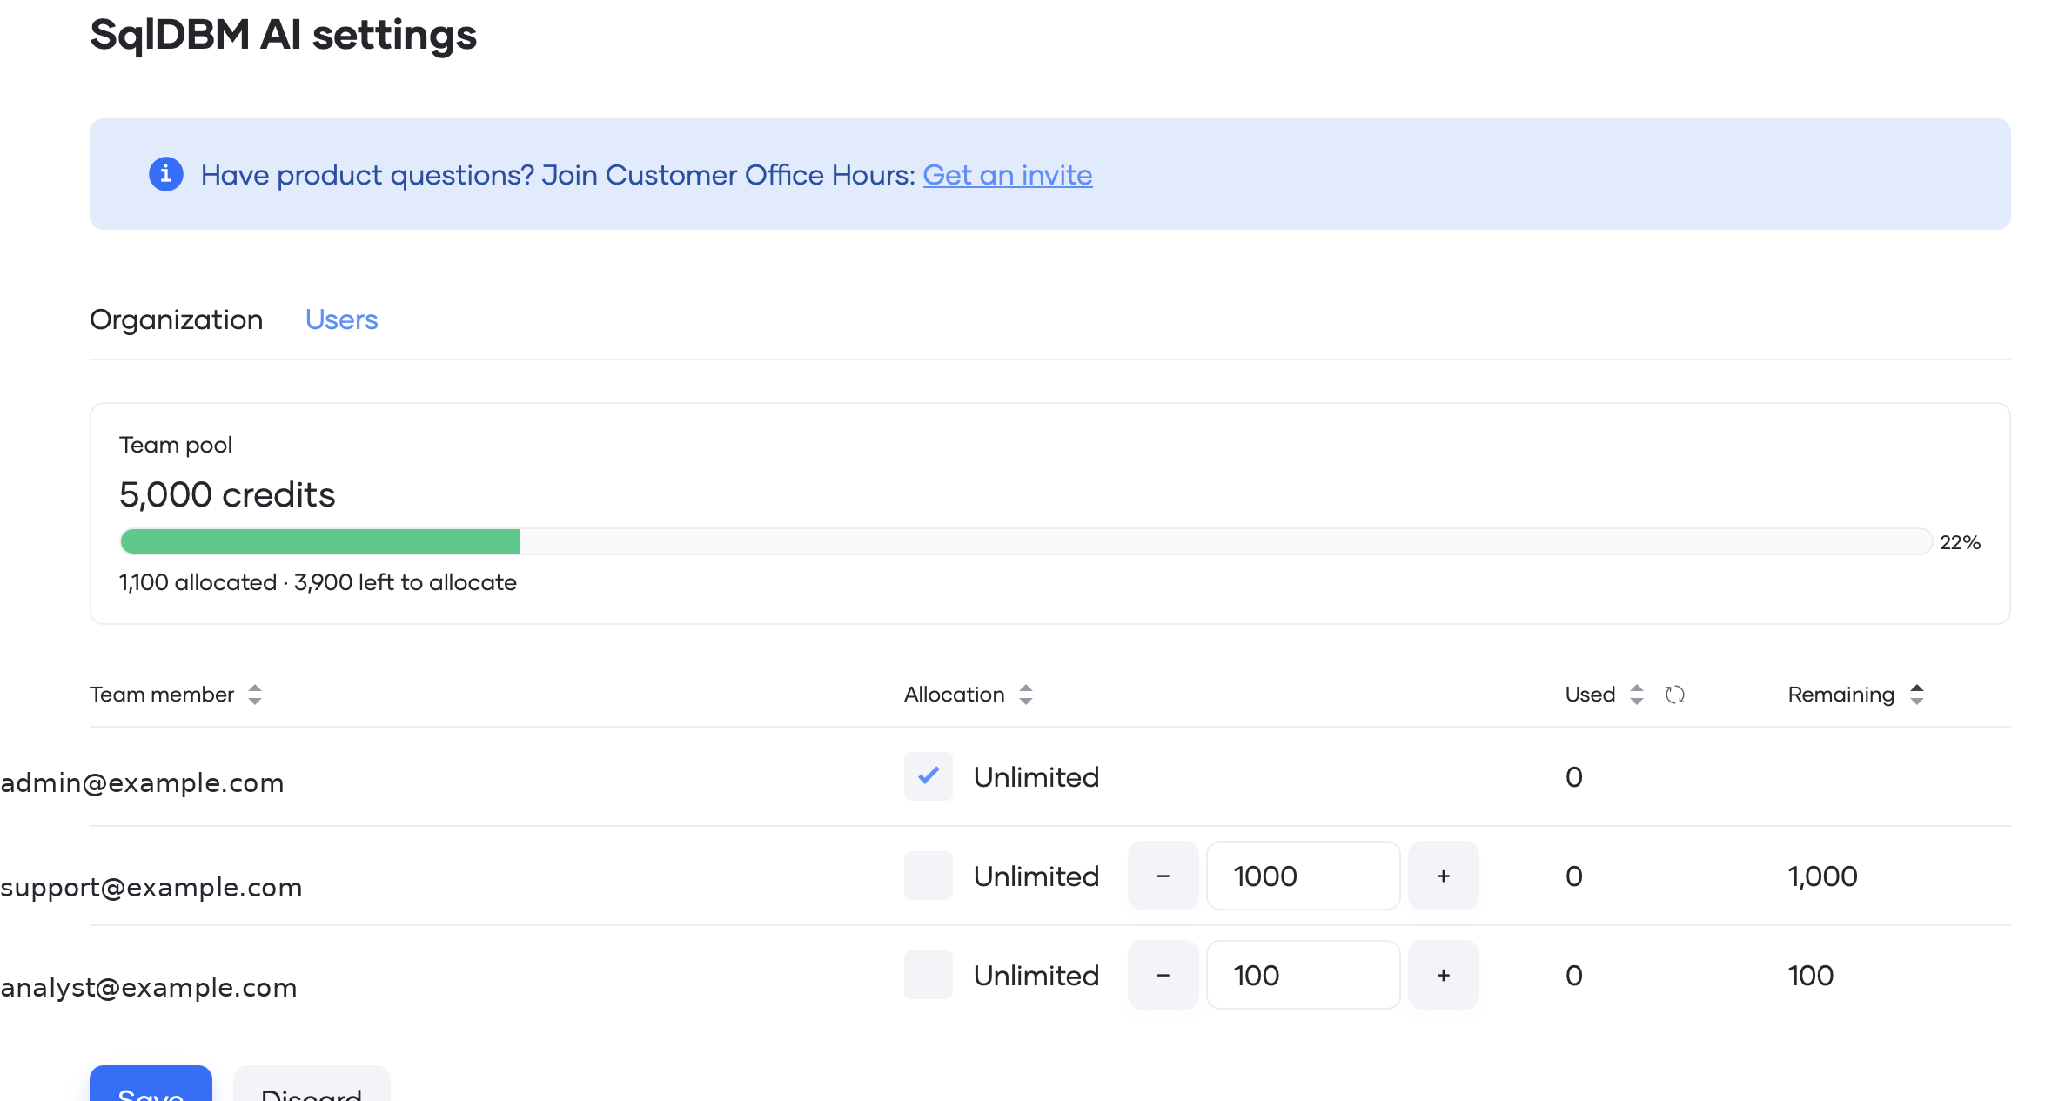Open the Get an invite link
Viewport: 2045px width, 1101px height.
(1007, 175)
